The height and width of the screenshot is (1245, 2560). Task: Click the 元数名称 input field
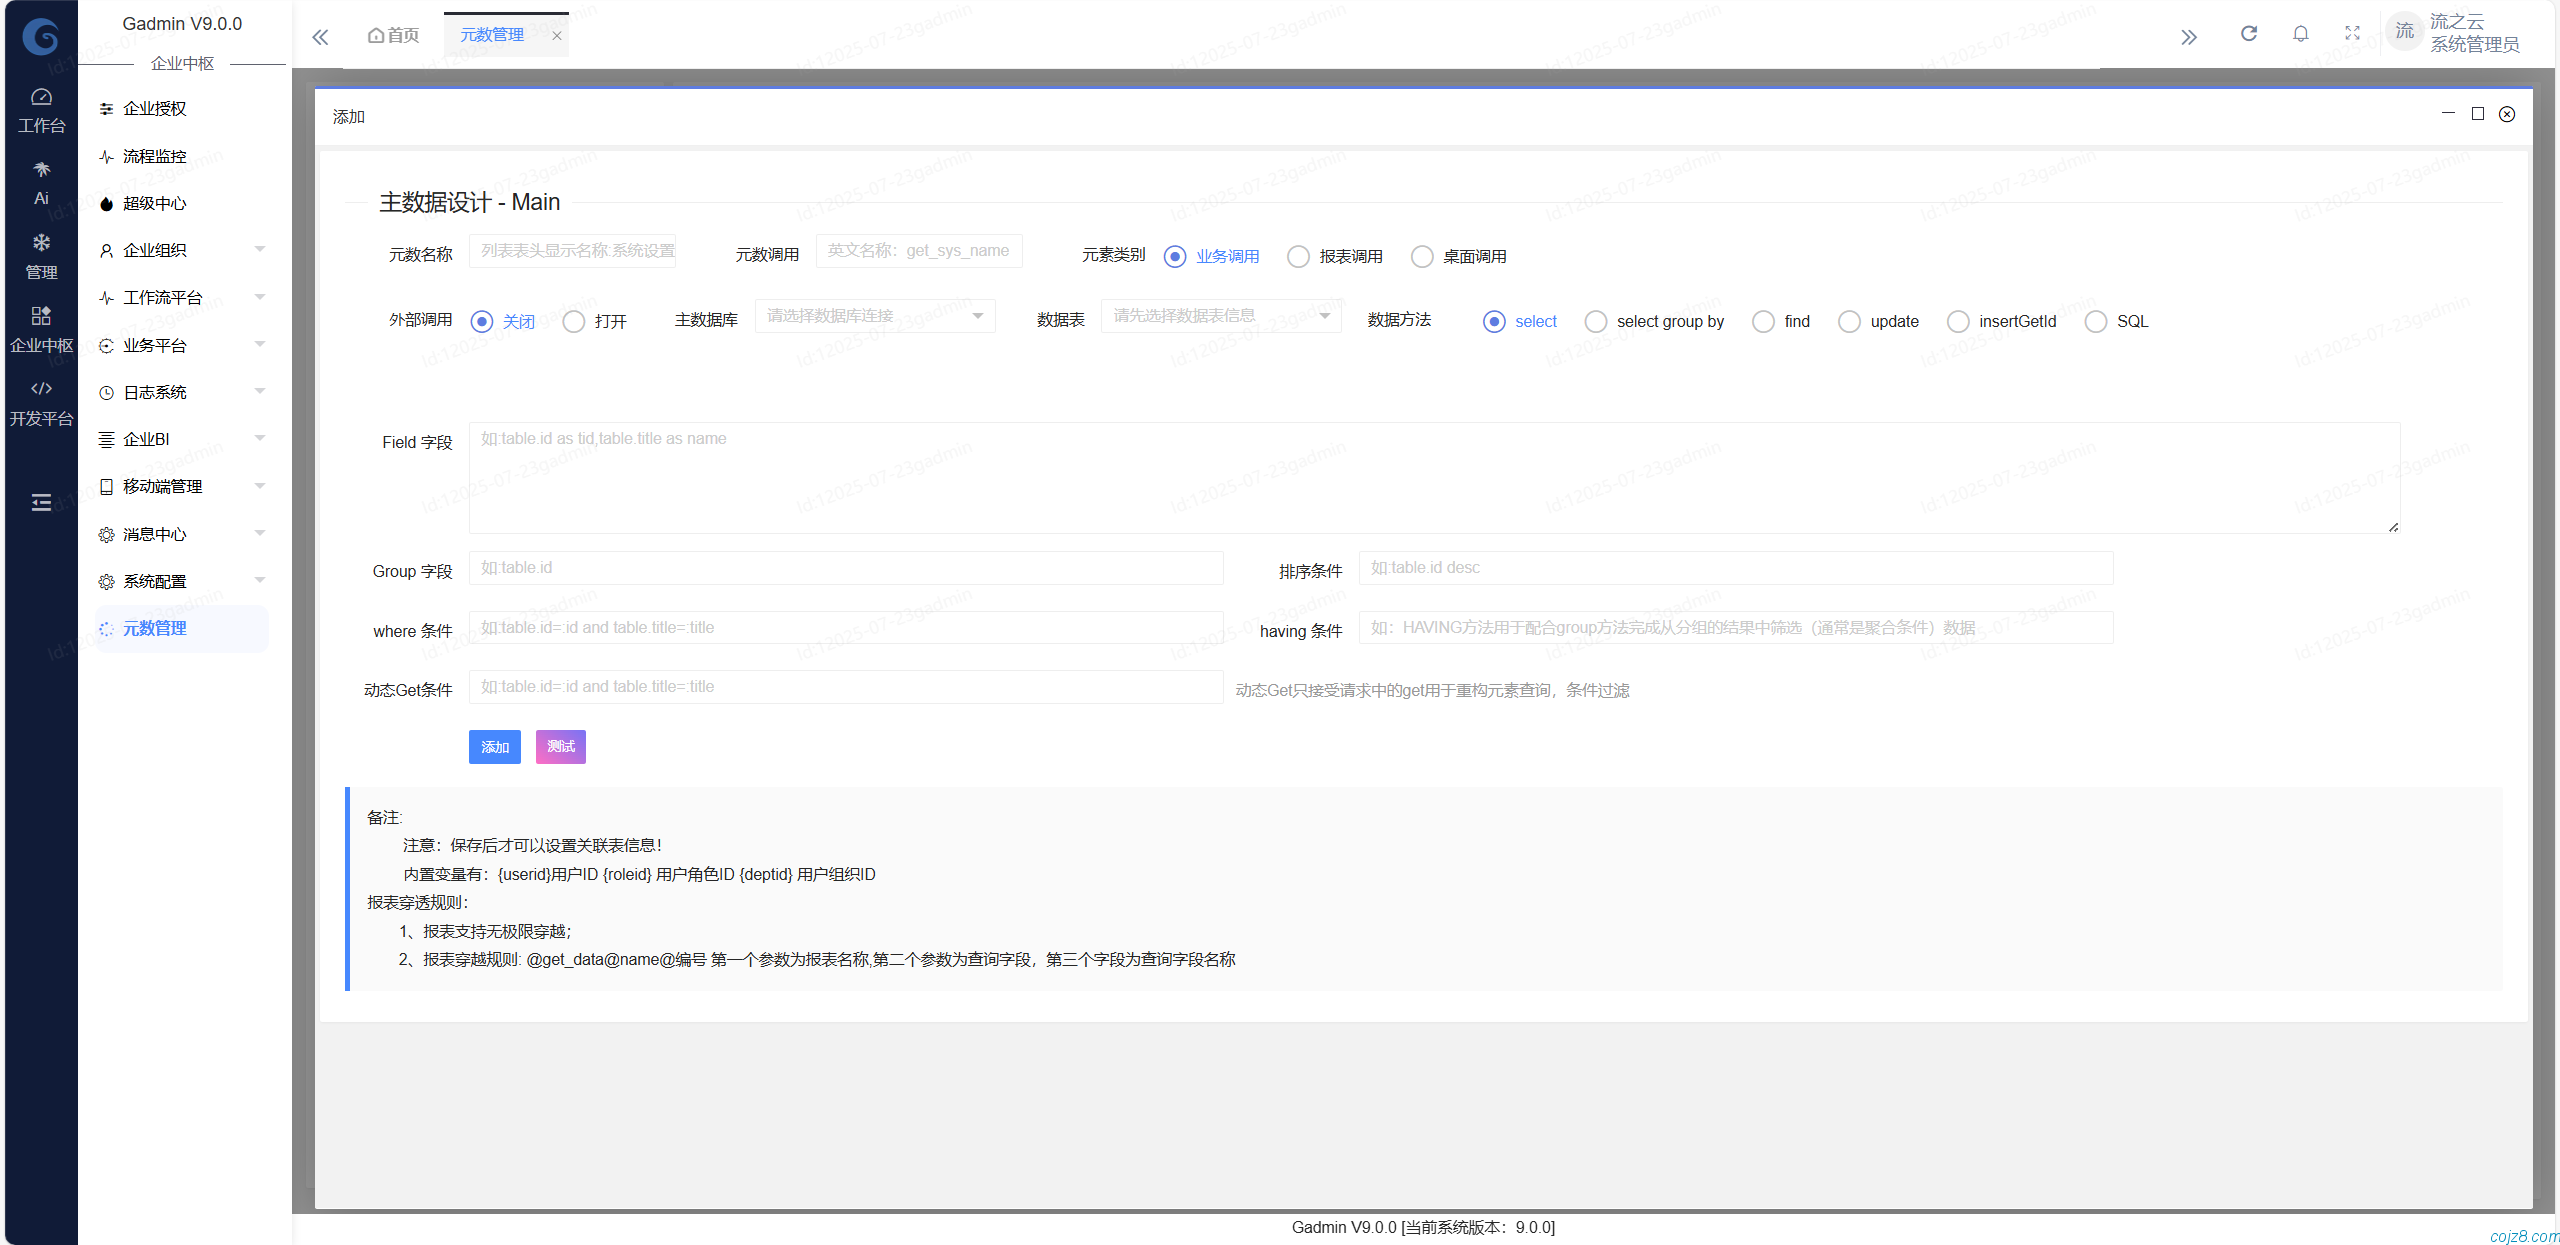point(573,251)
